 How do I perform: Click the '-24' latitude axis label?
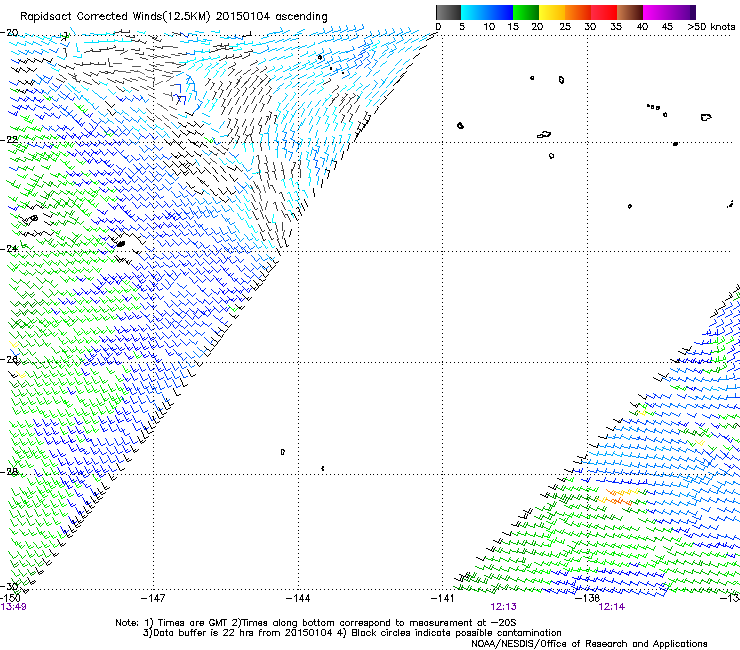(9, 248)
